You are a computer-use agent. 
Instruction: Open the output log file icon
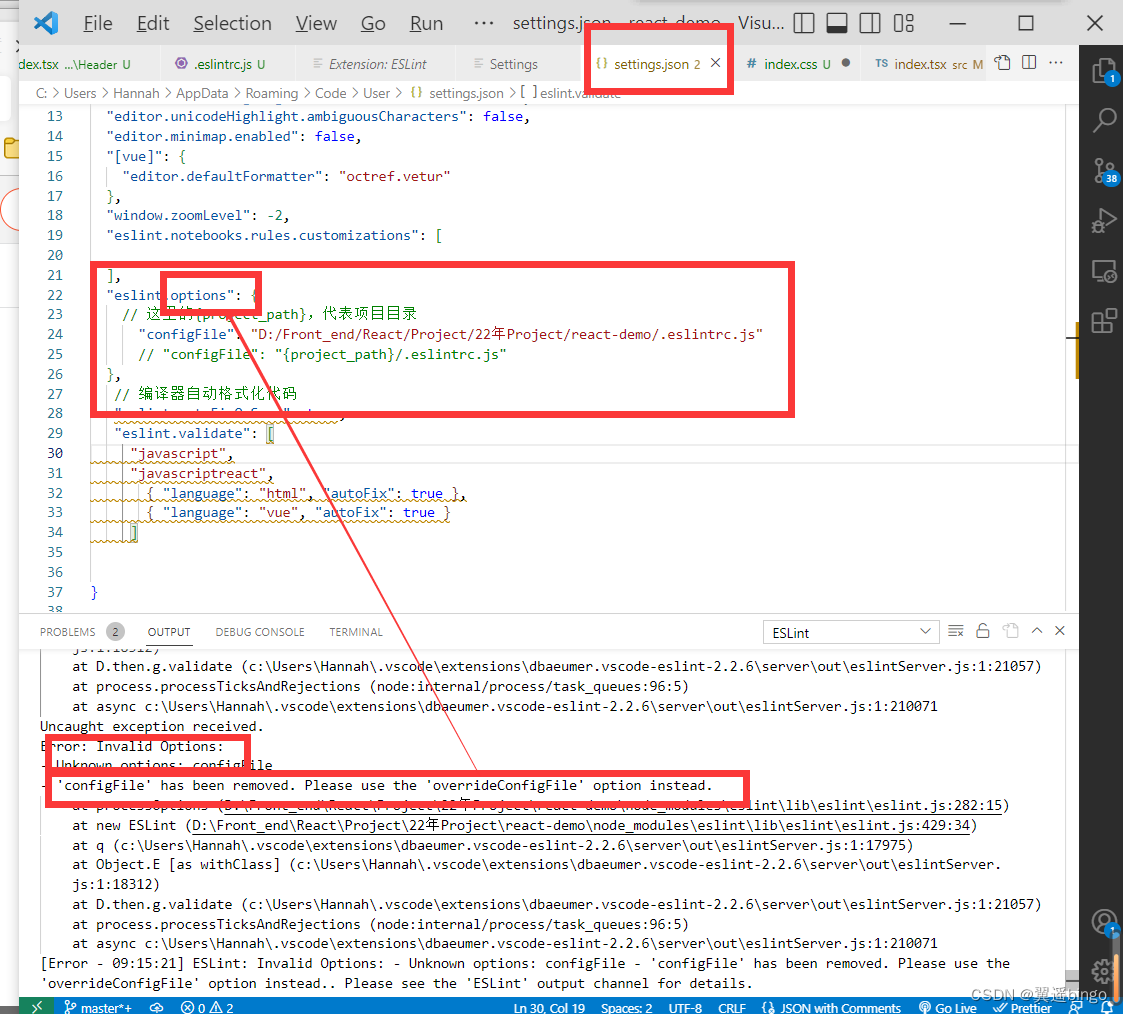pyautogui.click(x=1011, y=631)
